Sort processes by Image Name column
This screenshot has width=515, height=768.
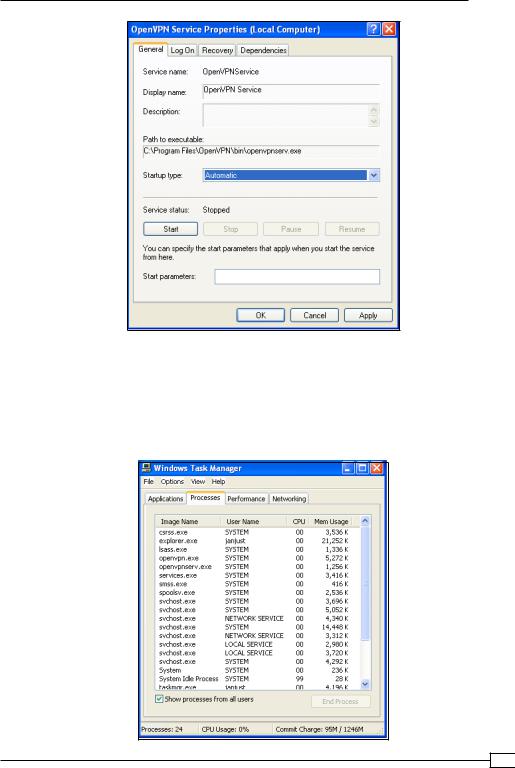pos(188,522)
